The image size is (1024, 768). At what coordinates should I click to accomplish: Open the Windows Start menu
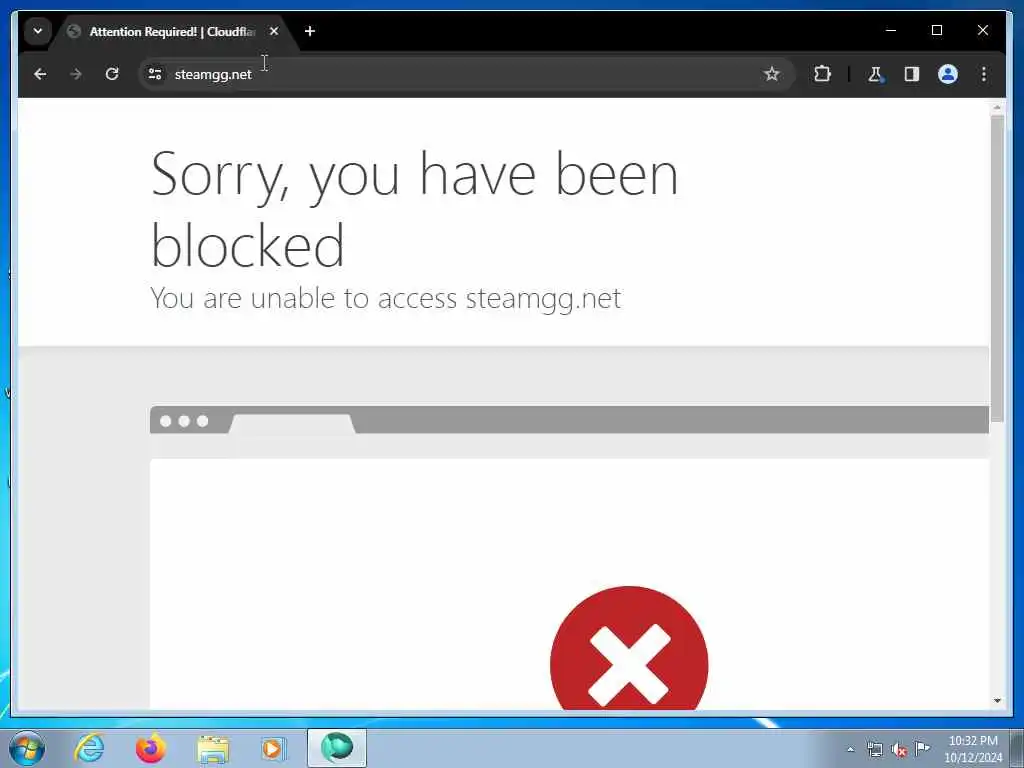coord(26,748)
